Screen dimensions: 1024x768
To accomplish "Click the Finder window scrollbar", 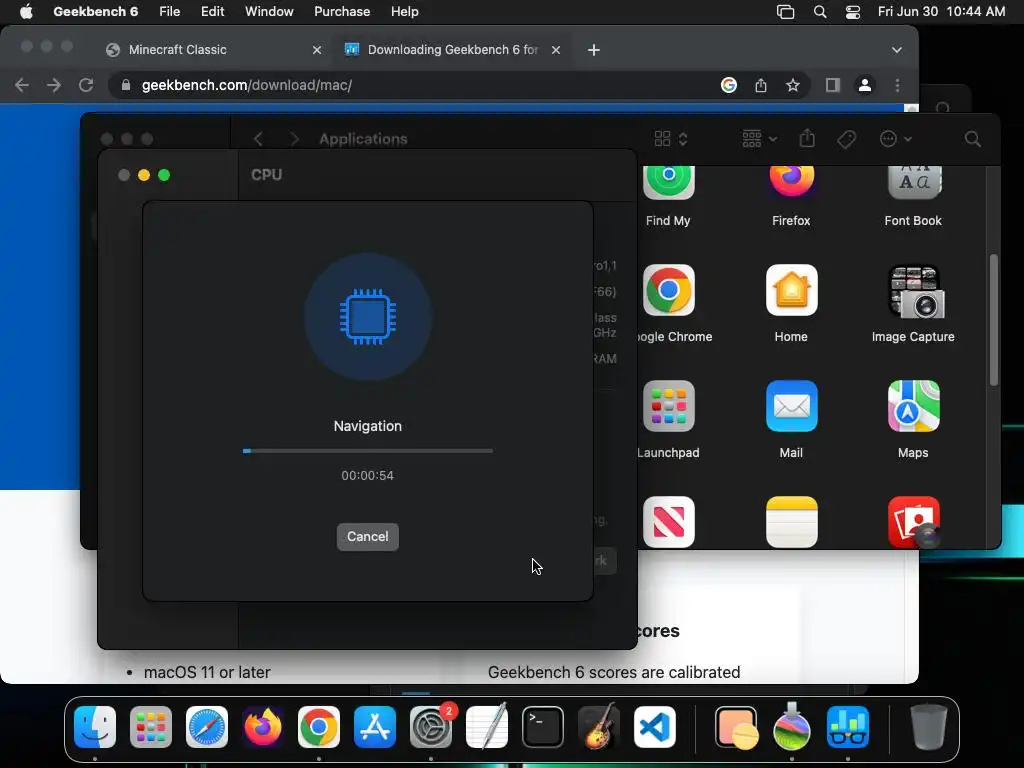I will [x=993, y=320].
